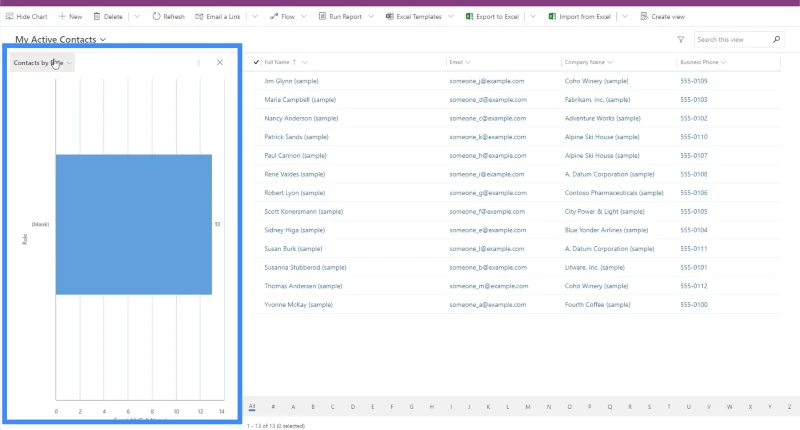Click the Create view button

662,16
